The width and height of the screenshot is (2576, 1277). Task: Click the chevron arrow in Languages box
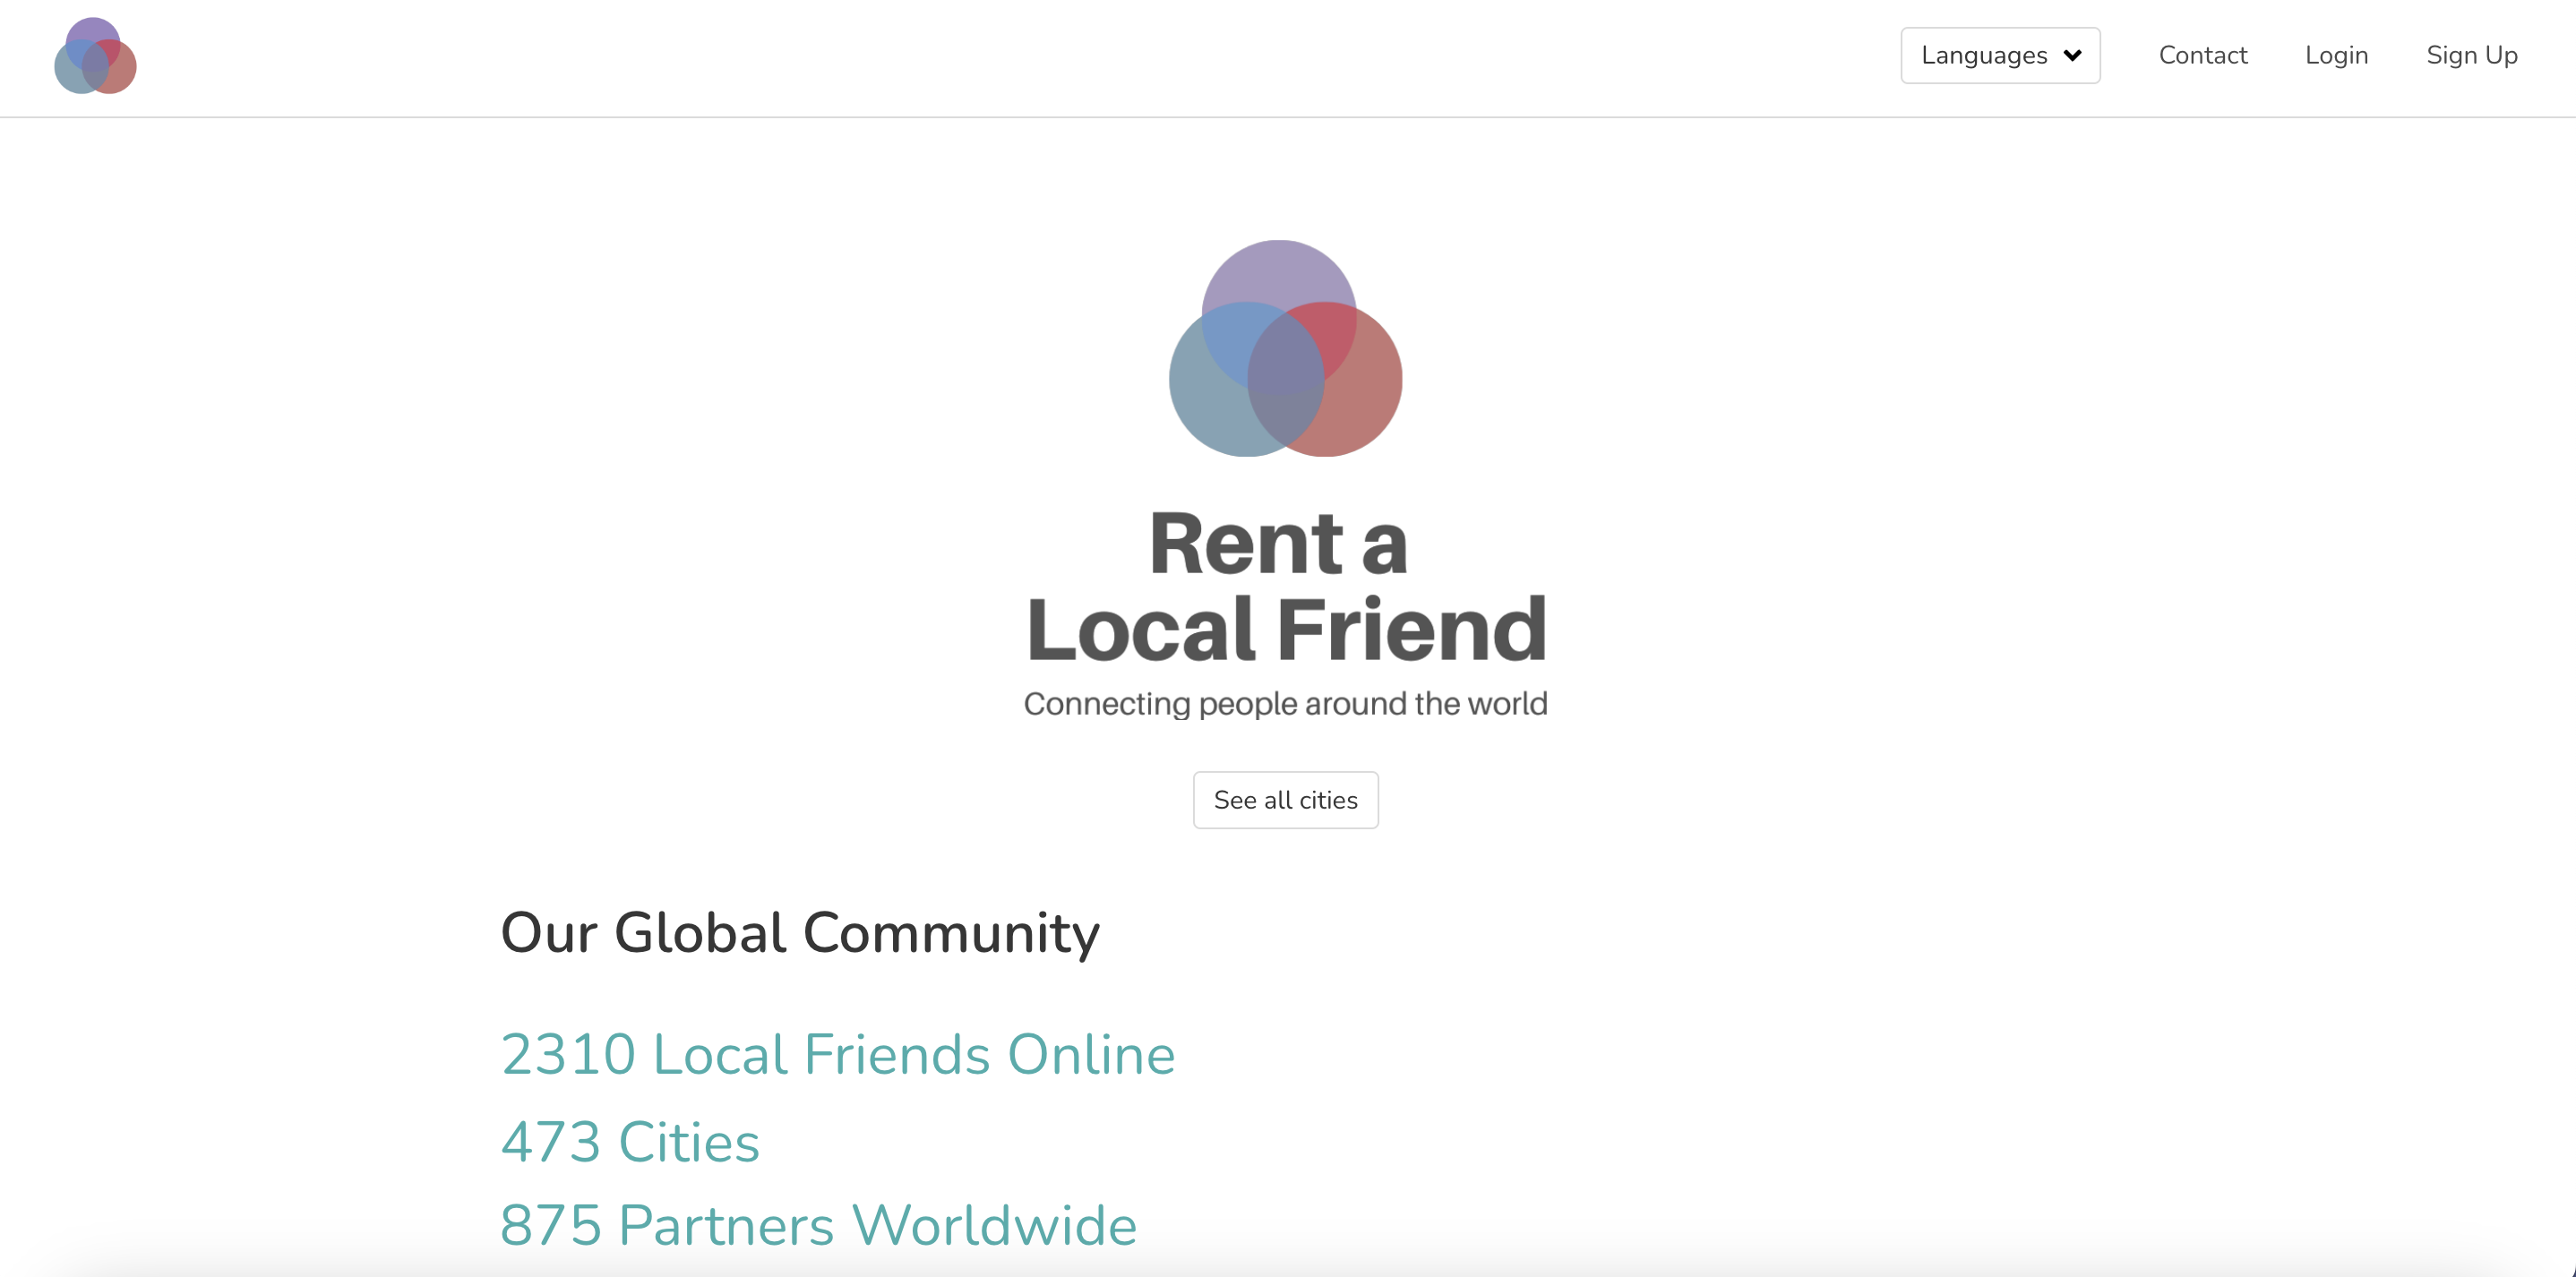point(2072,55)
